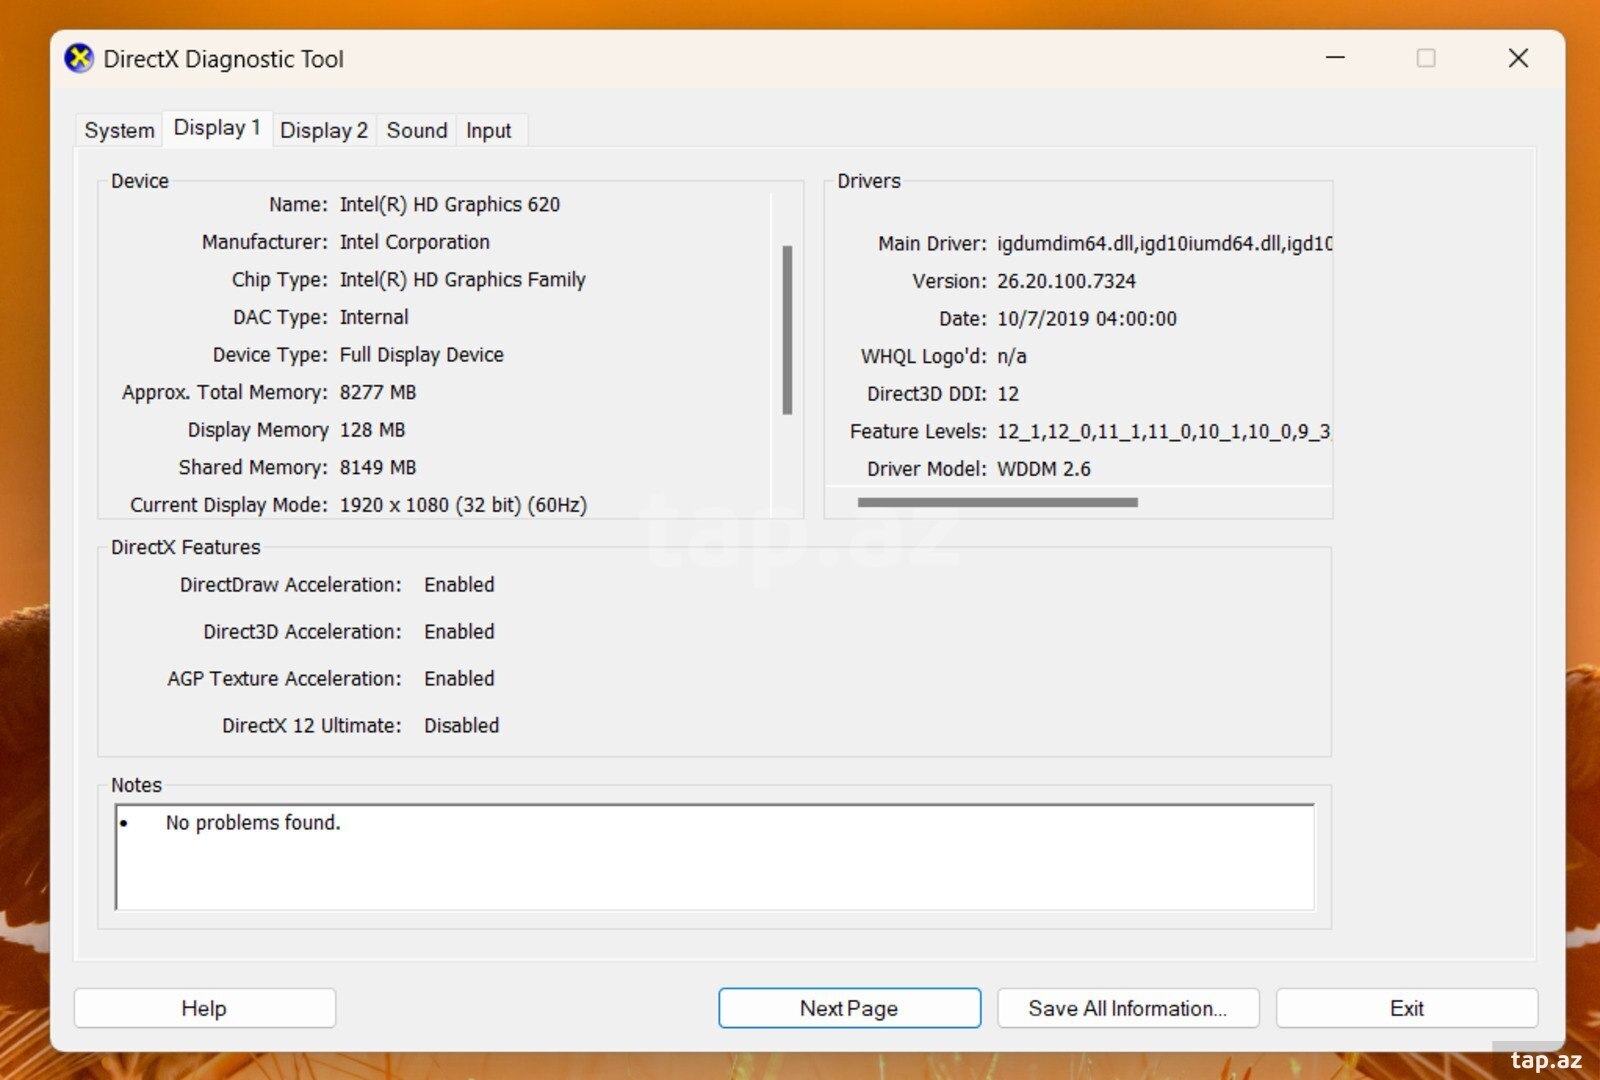Select the Display 1 tab

(x=217, y=128)
